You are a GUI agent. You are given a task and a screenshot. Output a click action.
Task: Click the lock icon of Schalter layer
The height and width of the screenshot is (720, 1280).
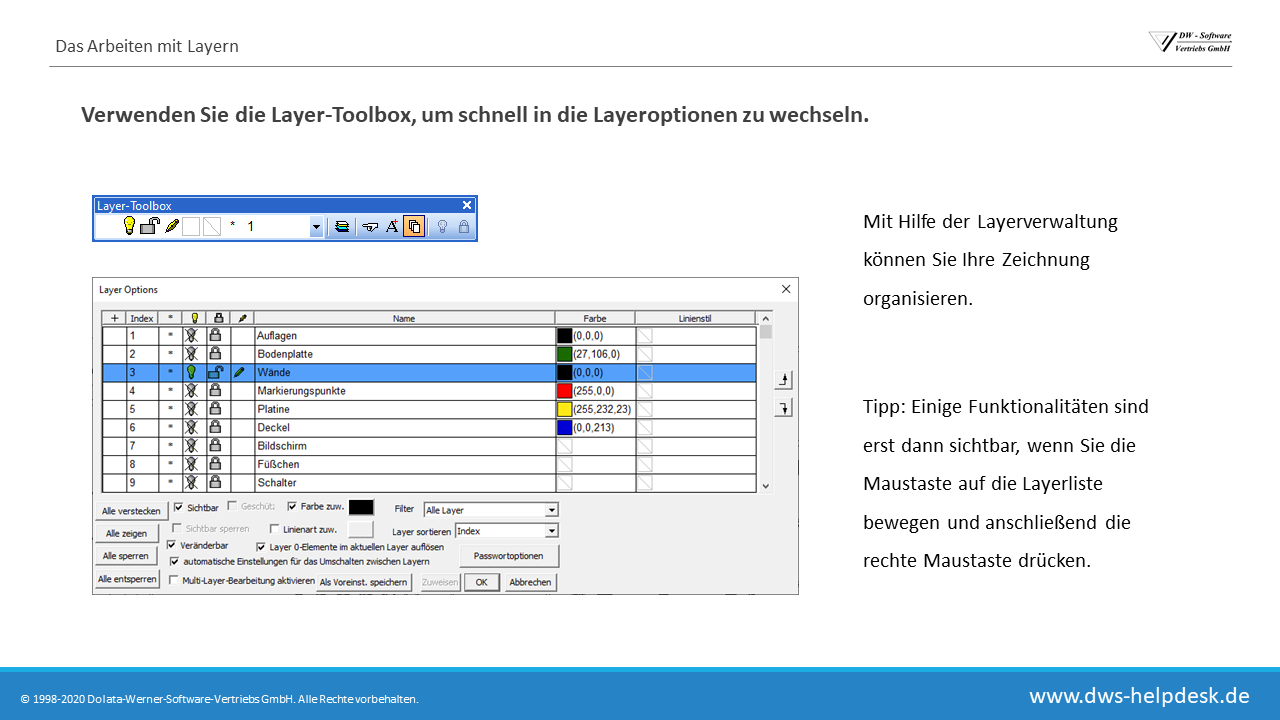[x=215, y=482]
